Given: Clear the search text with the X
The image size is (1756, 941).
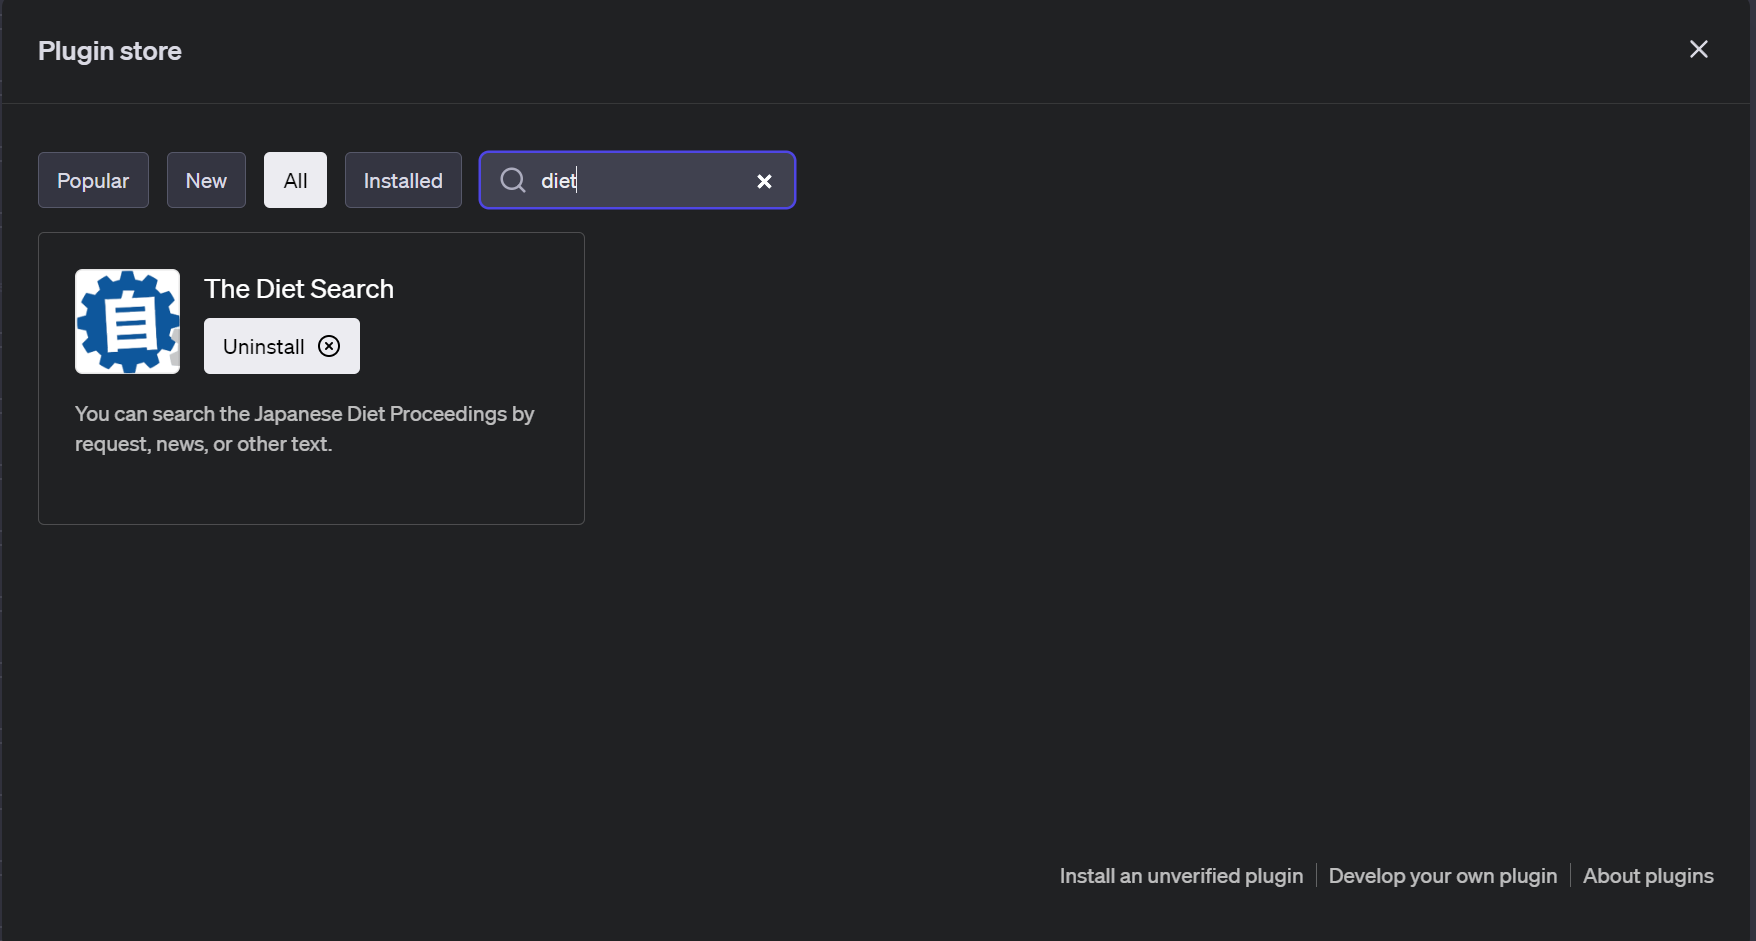Looking at the screenshot, I should [764, 181].
